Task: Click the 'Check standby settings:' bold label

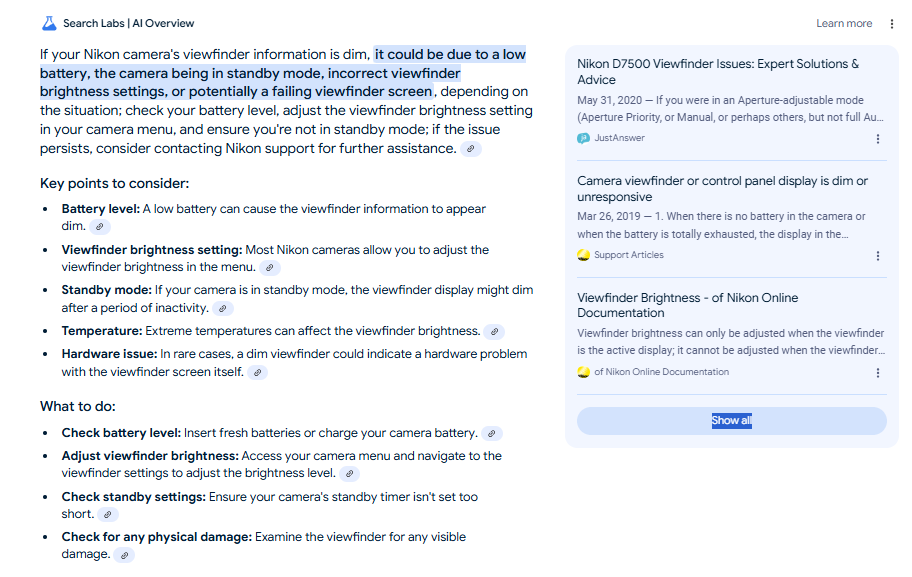Action: (134, 497)
